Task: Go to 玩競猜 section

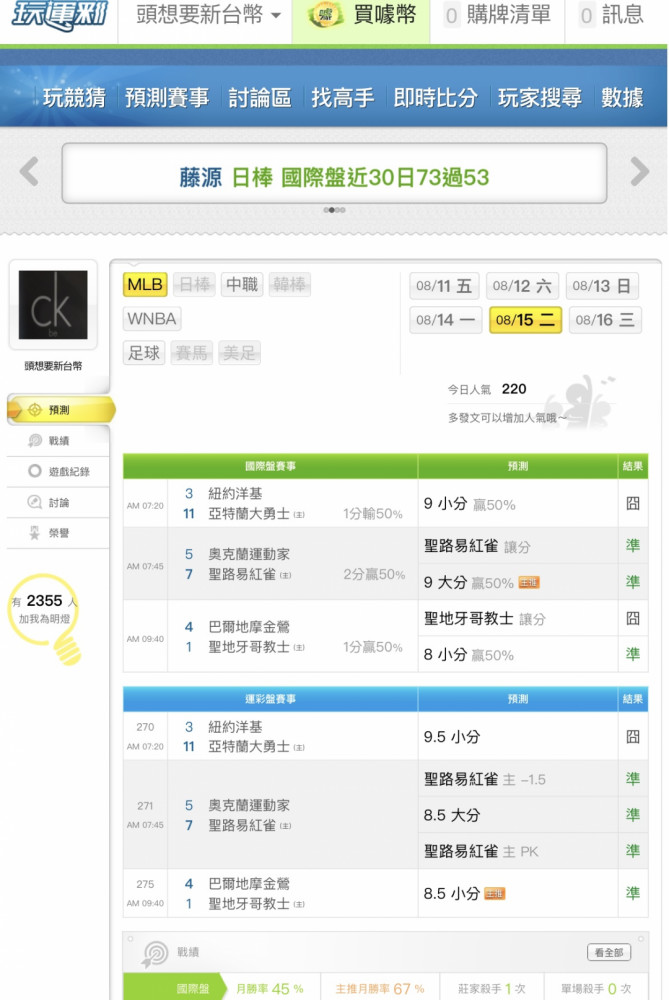Action: coord(75,98)
